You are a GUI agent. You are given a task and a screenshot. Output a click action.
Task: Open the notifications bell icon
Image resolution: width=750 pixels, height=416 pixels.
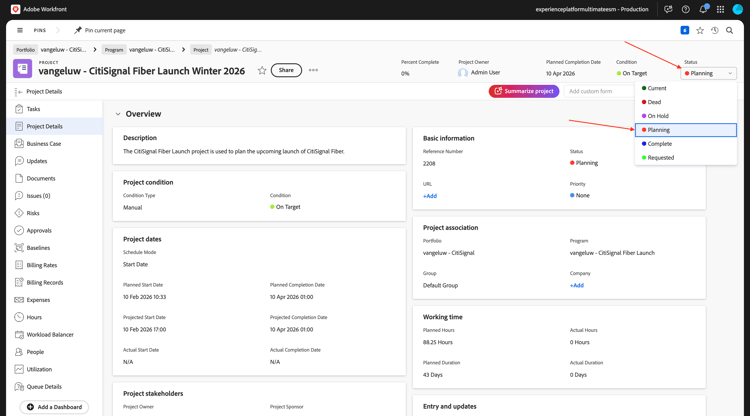pyautogui.click(x=703, y=9)
